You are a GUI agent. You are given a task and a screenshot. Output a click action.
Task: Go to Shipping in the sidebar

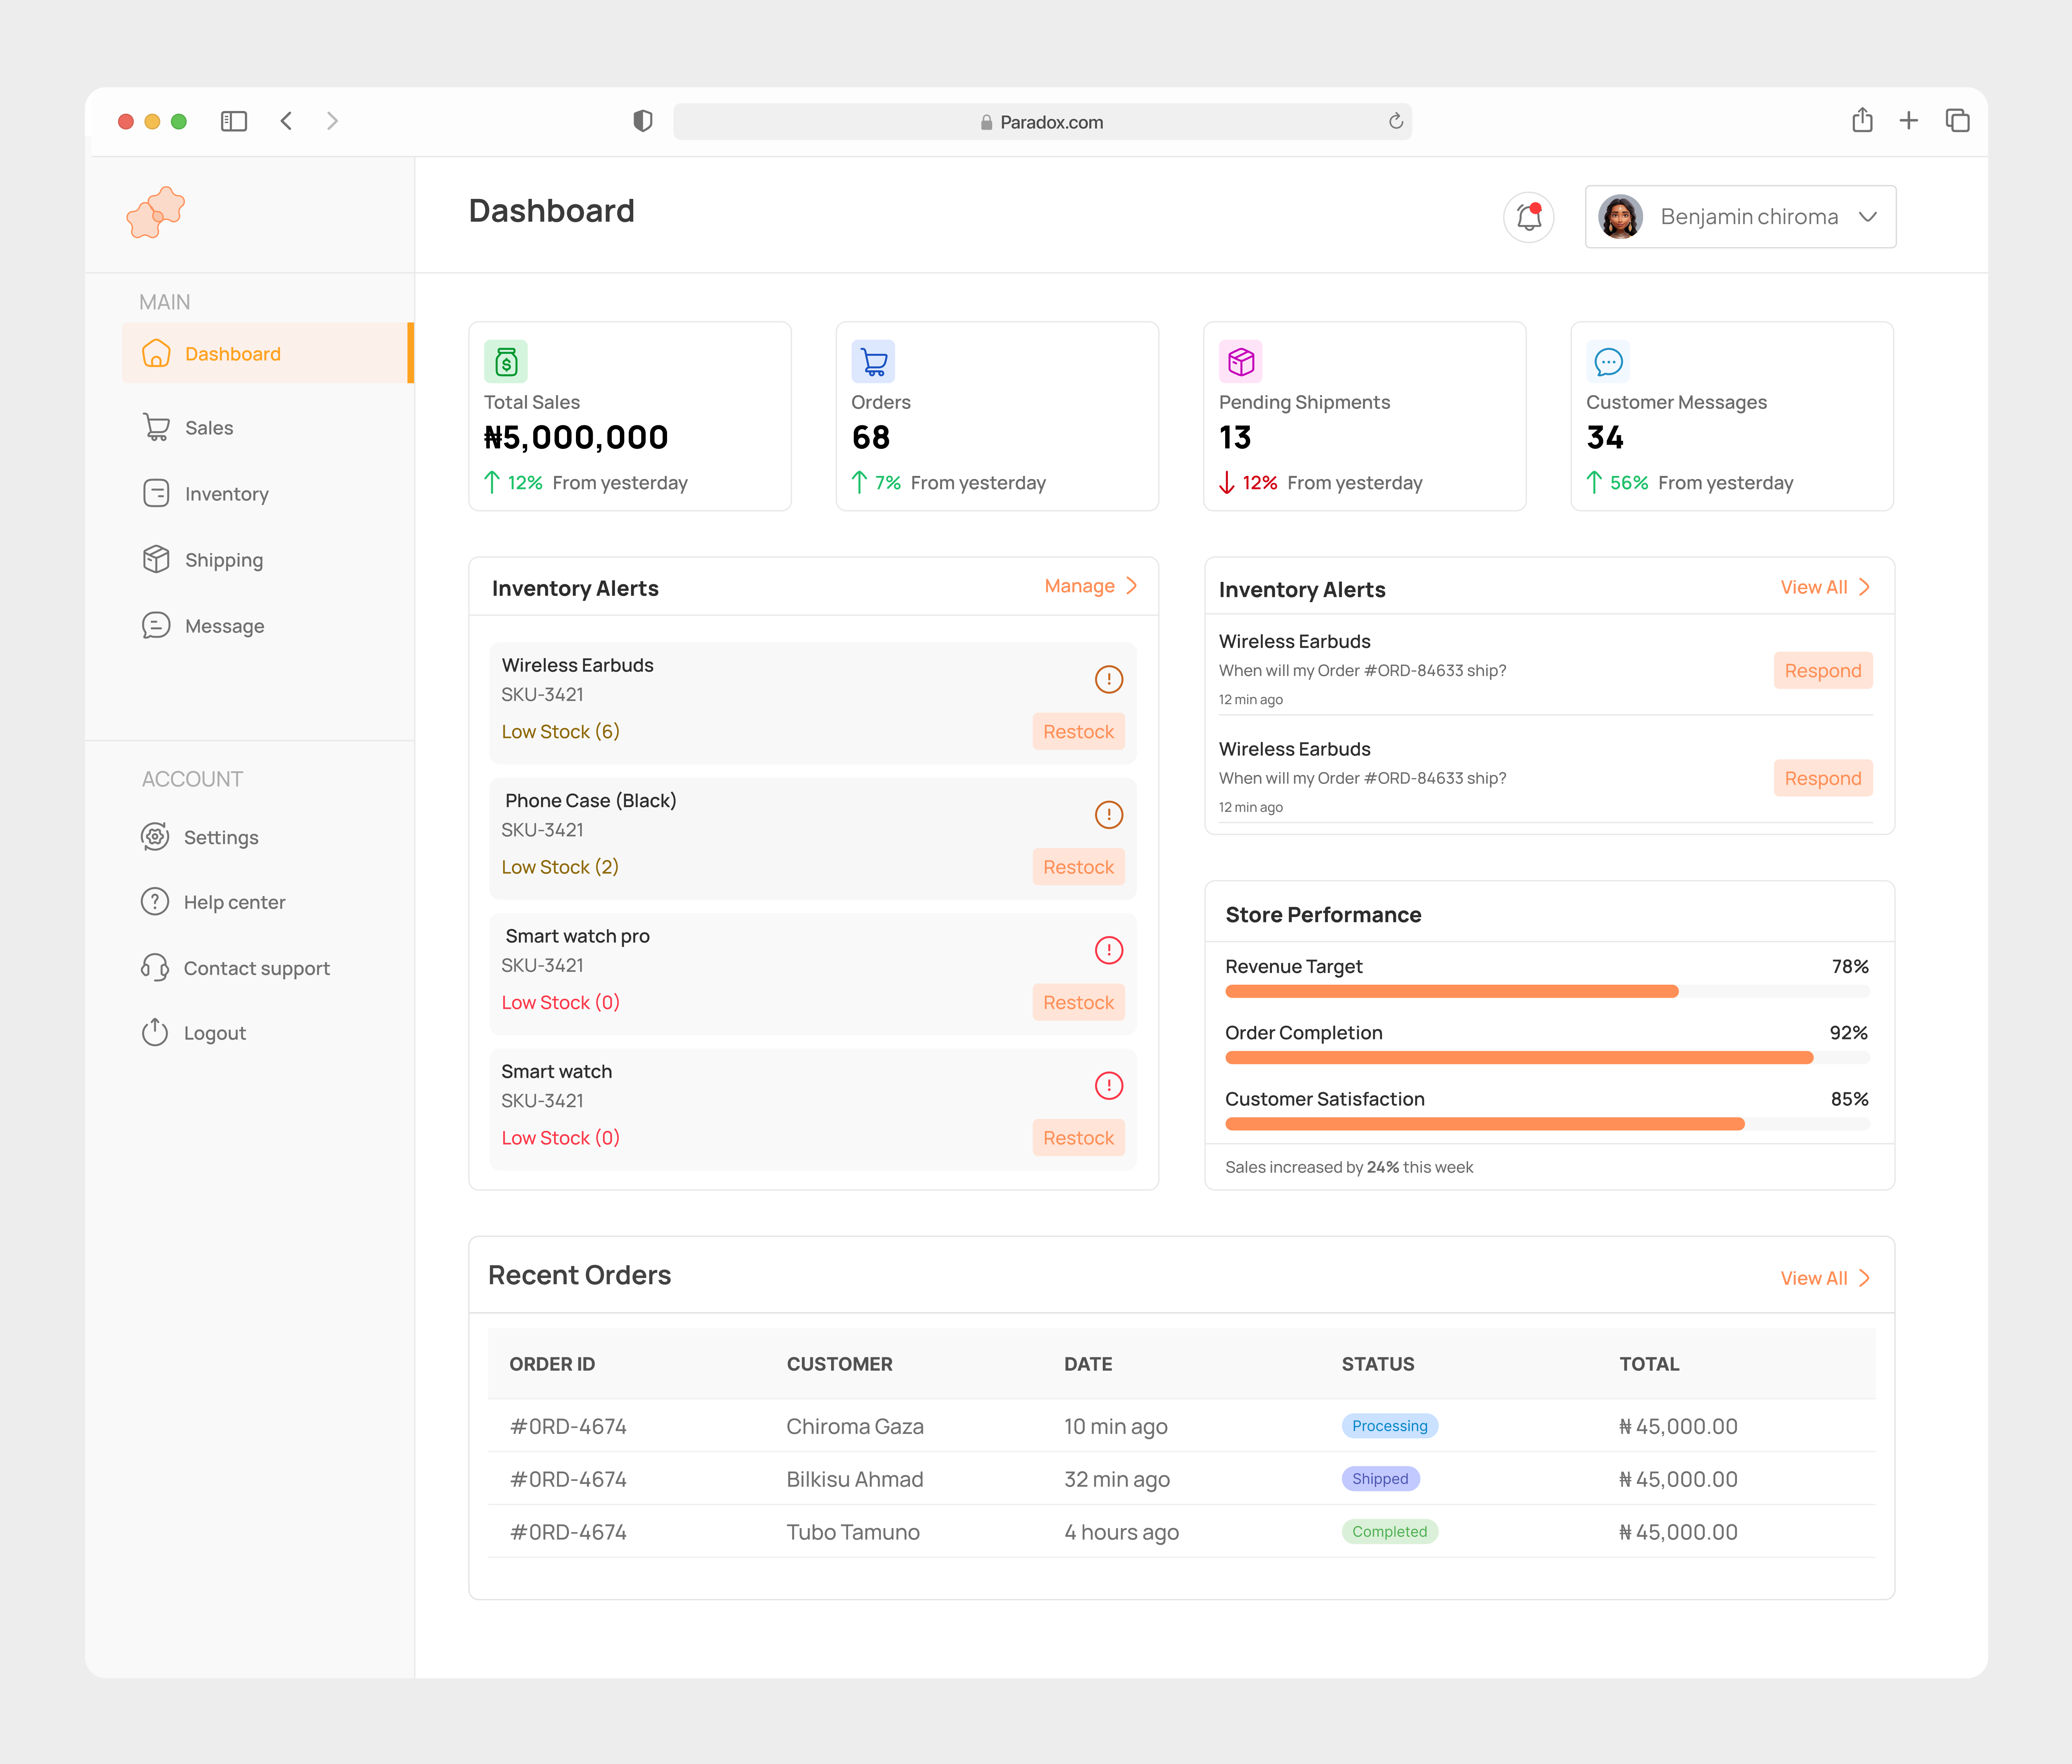click(x=223, y=560)
